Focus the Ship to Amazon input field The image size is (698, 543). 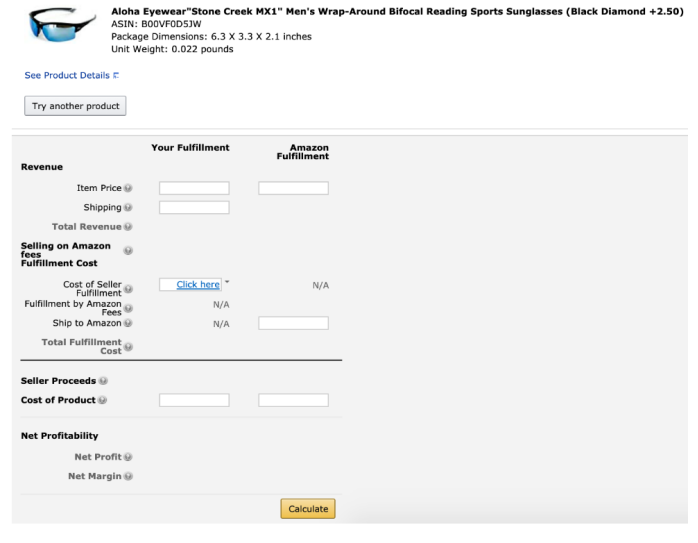tap(293, 323)
